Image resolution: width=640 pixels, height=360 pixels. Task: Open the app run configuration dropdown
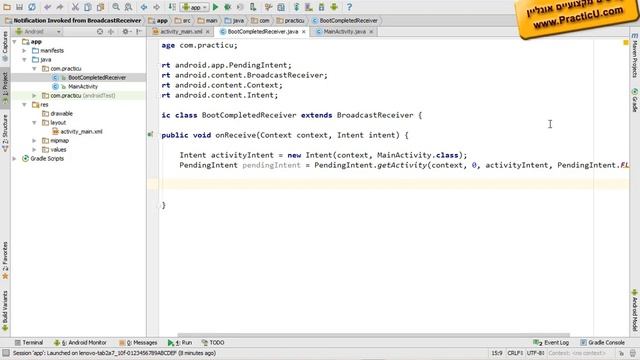195,7
